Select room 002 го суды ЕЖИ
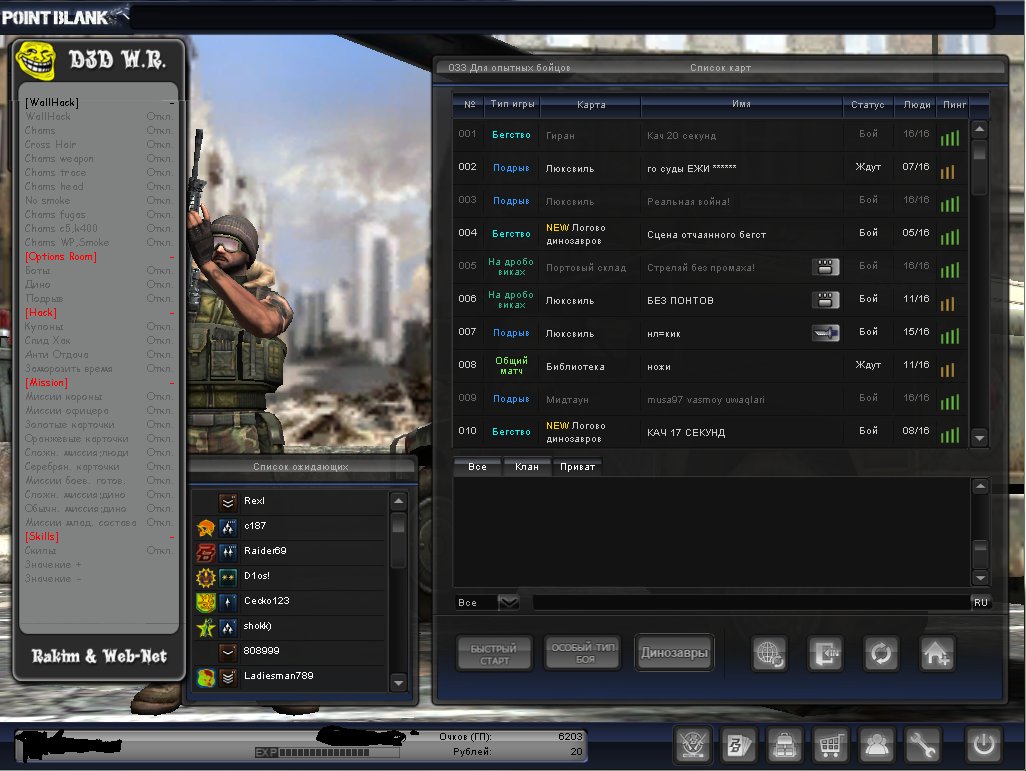The image size is (1026, 771). (710, 168)
